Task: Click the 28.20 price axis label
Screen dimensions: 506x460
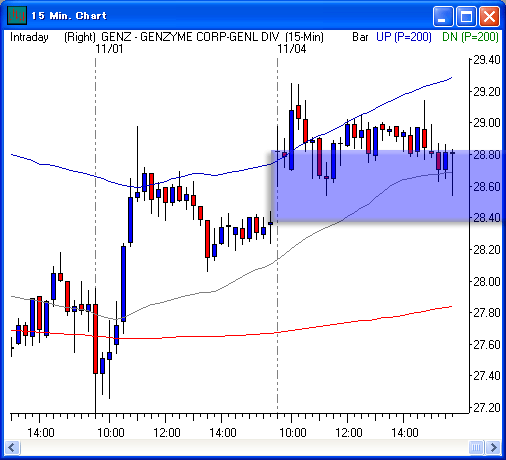Action: pyautogui.click(x=487, y=249)
